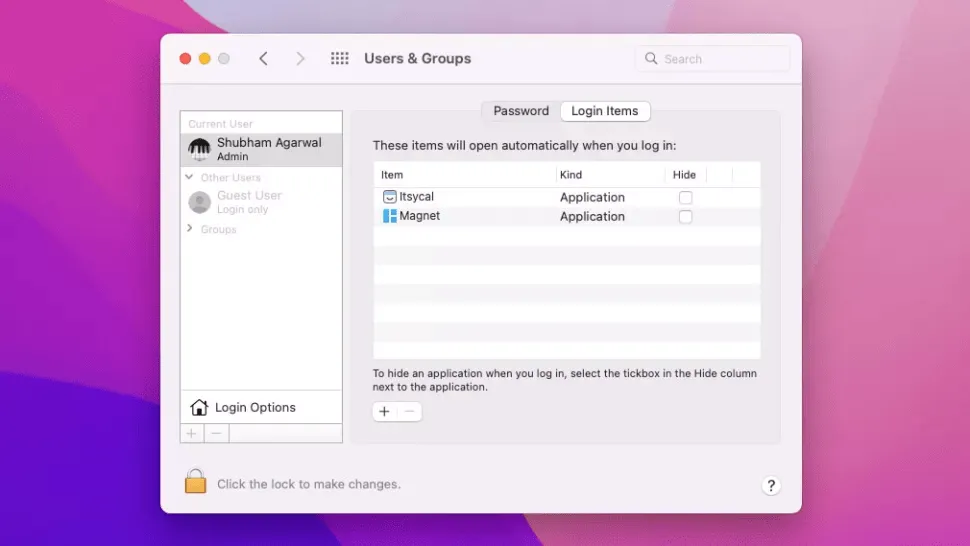
Task: Collapse the Other Users section
Action: pos(189,177)
